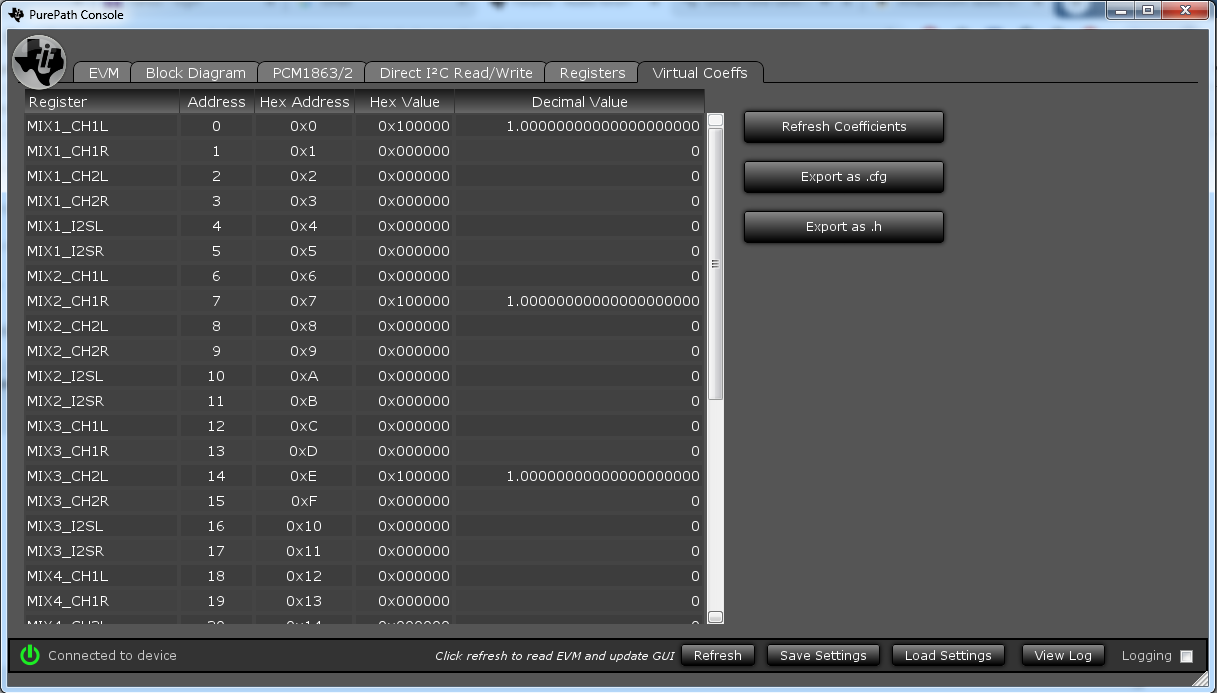Open the Block Diagram tab
1217x693 pixels.
(195, 73)
